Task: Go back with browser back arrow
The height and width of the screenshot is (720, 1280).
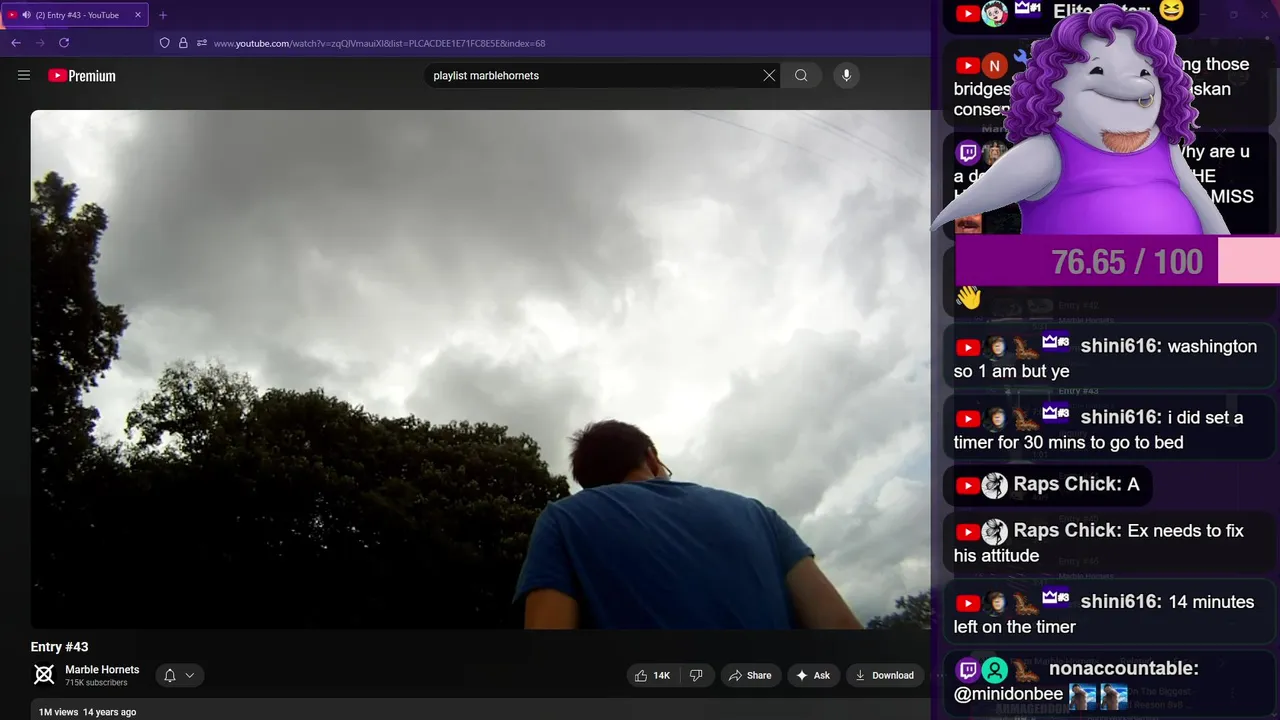Action: tap(16, 43)
